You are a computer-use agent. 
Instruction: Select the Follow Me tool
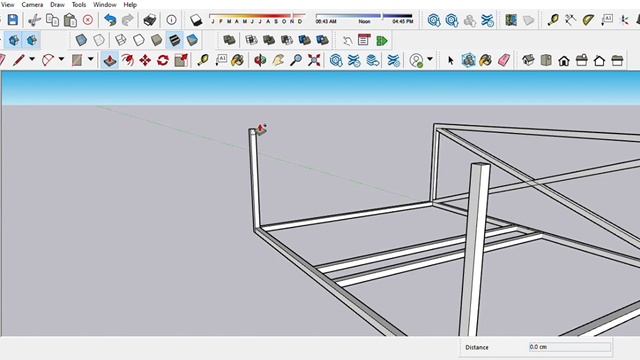(127, 60)
